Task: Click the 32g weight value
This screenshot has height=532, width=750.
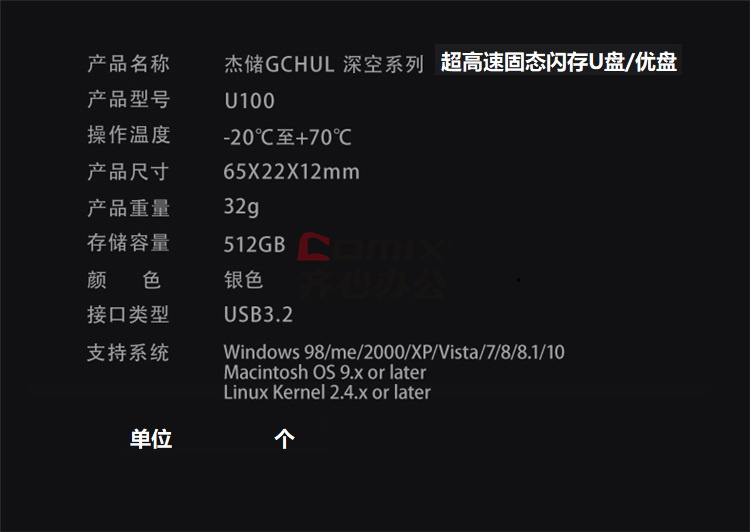Action: [x=242, y=207]
